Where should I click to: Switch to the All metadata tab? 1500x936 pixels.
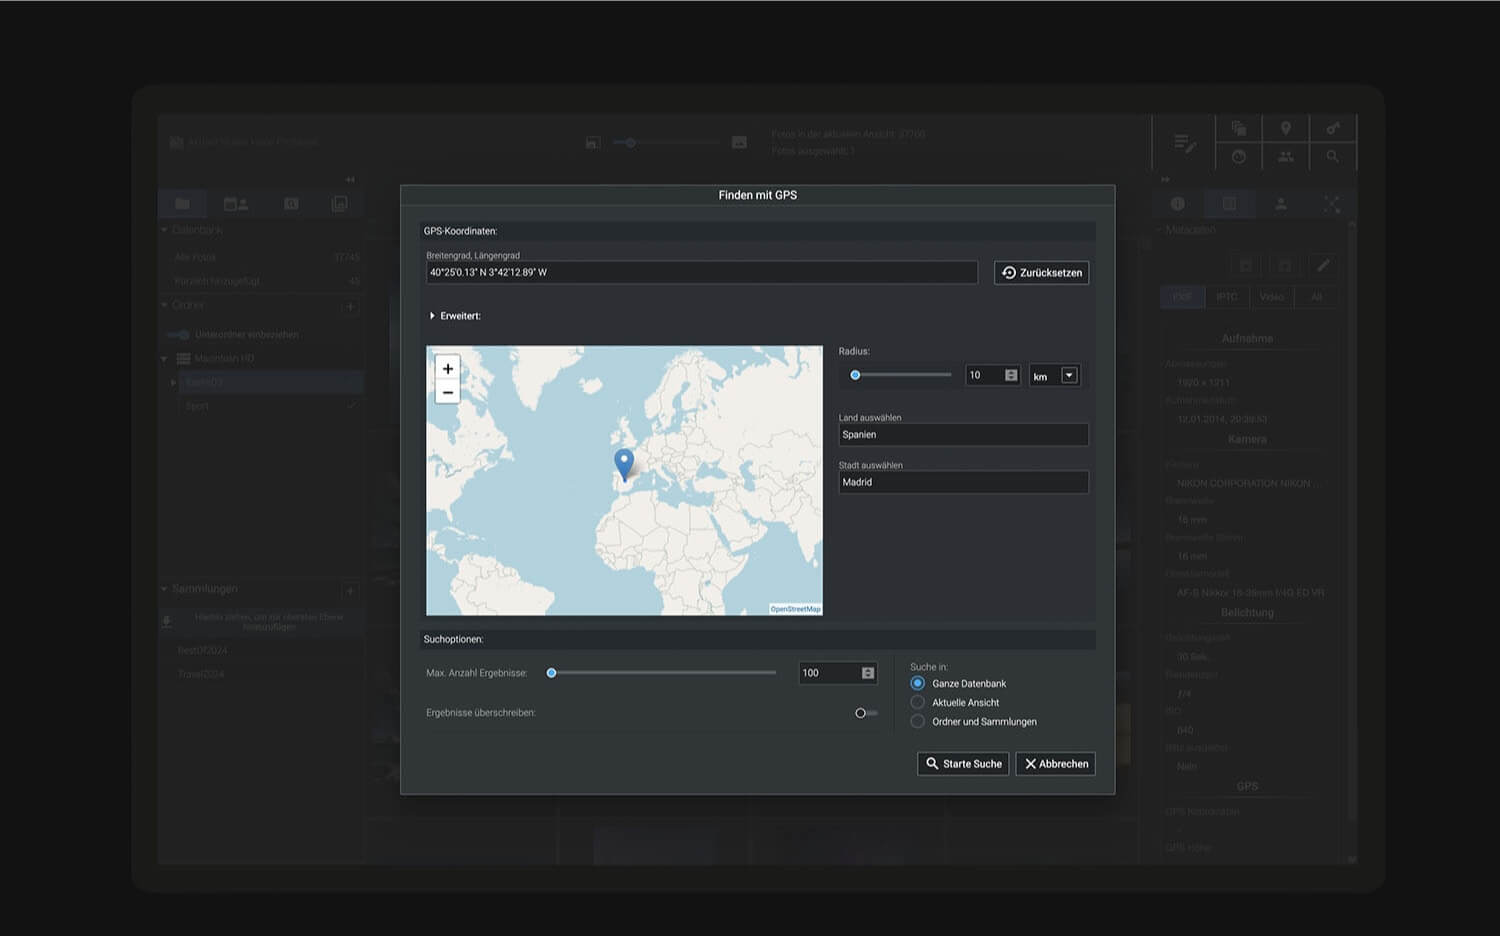1316,297
